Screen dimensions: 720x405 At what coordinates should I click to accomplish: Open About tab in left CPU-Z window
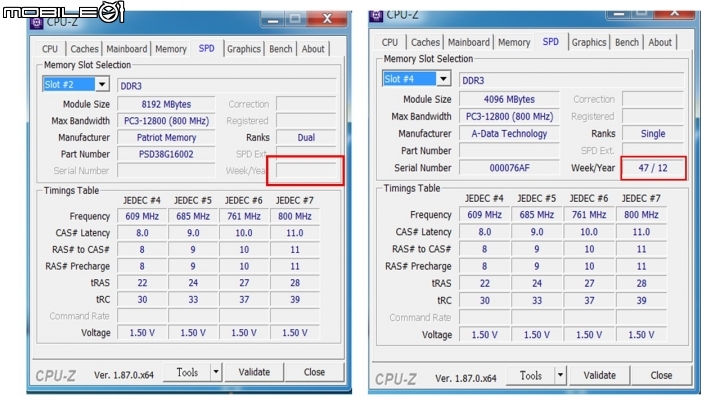[x=313, y=49]
